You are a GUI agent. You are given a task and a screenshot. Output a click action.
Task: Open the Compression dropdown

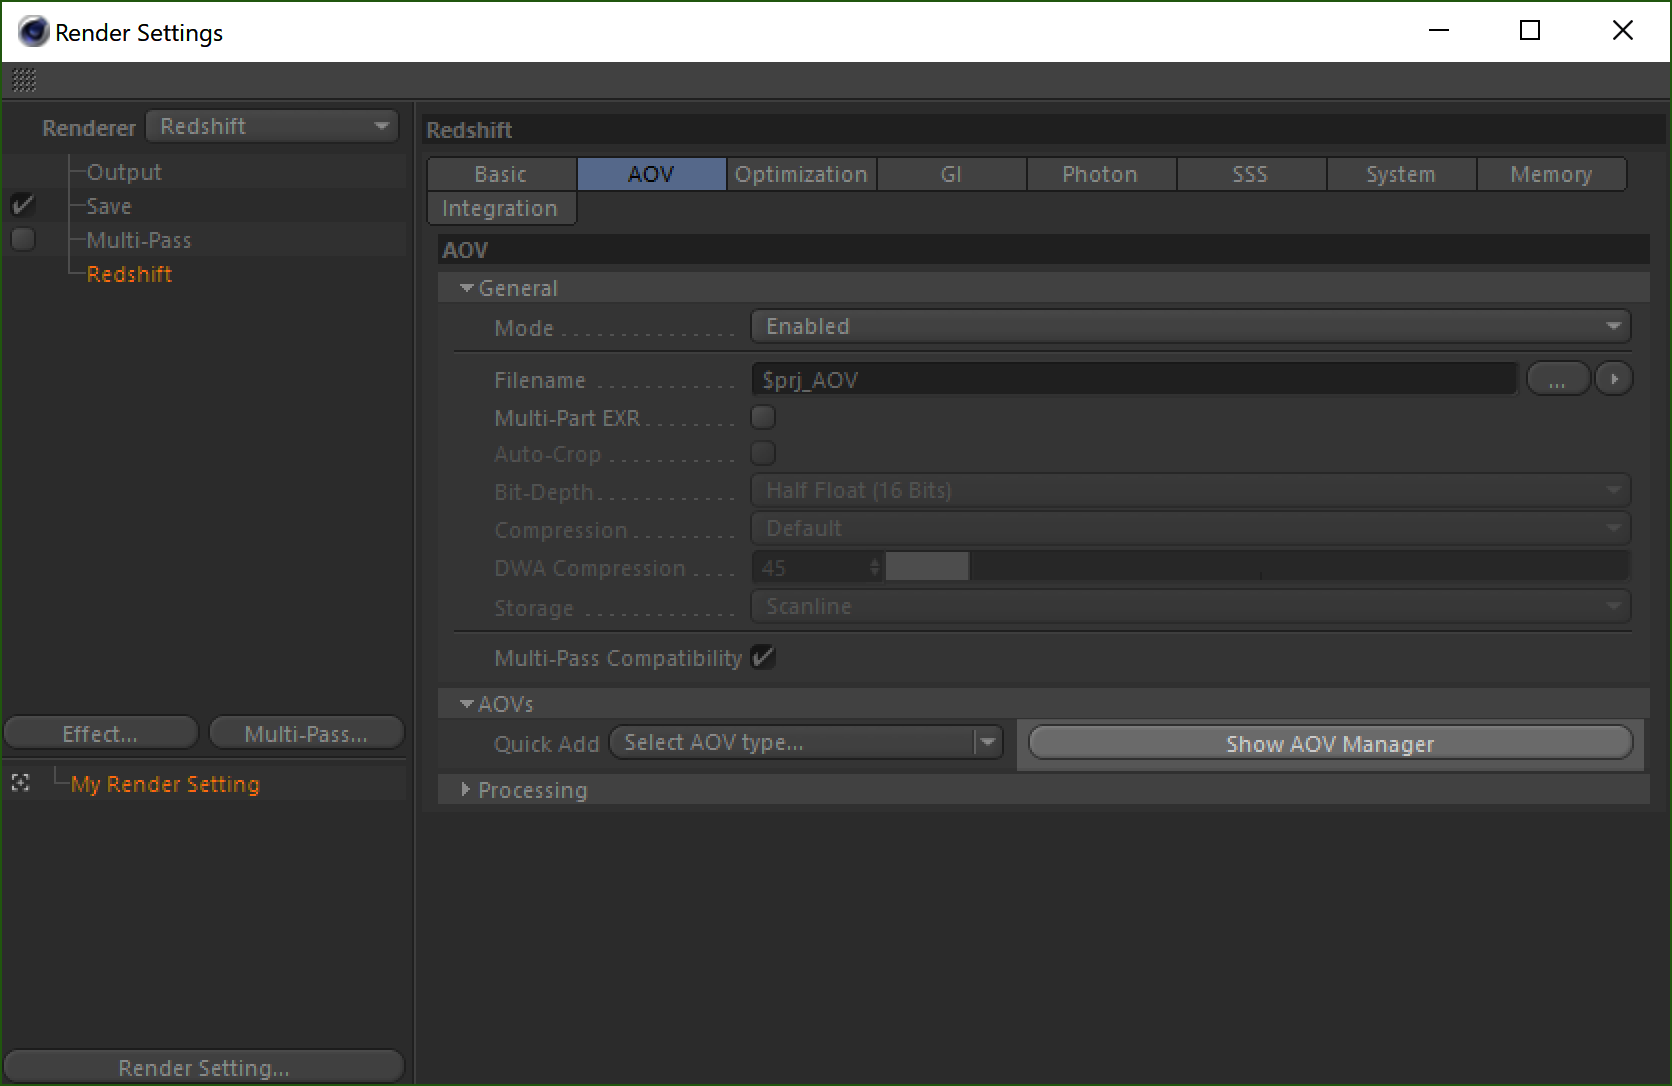click(1190, 528)
